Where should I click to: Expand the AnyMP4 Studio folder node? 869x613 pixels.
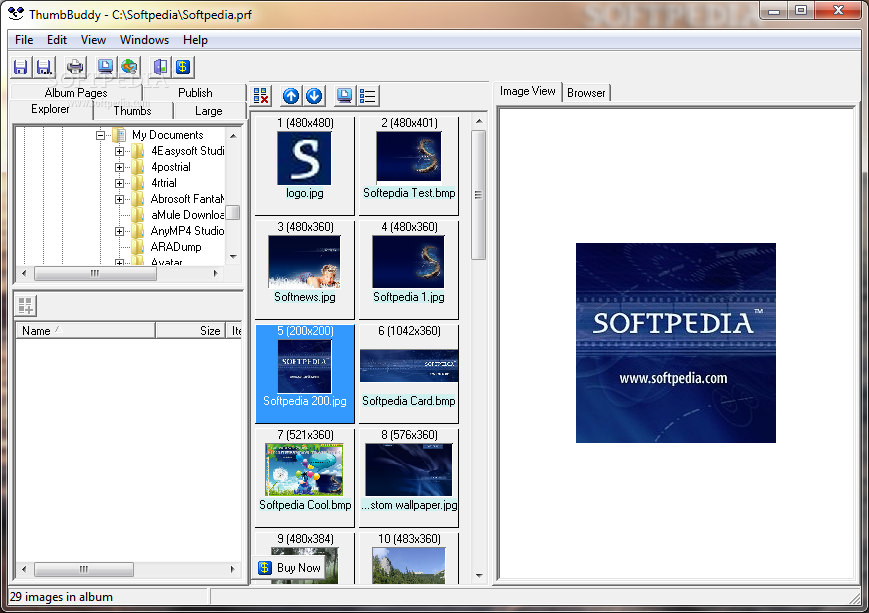pyautogui.click(x=119, y=231)
